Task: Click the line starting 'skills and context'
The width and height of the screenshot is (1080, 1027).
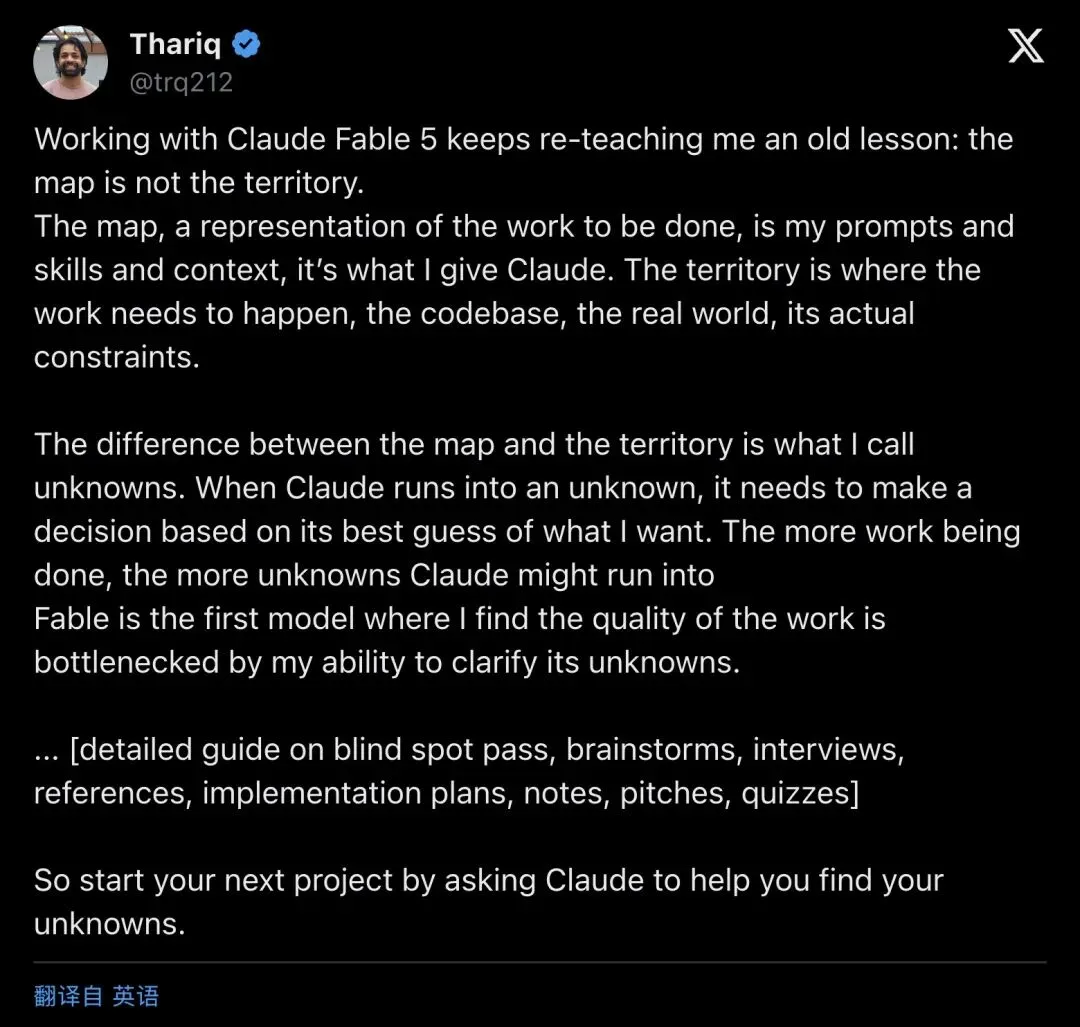Action: (x=508, y=270)
